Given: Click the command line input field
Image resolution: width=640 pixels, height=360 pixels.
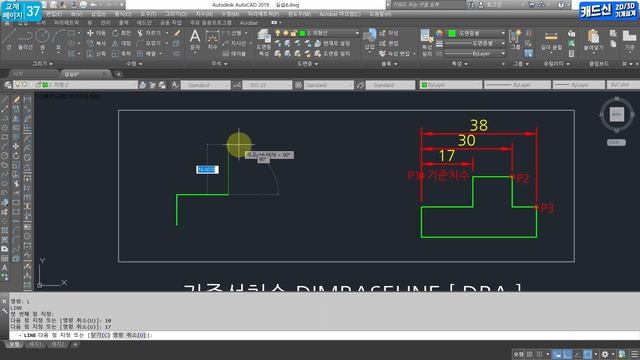Looking at the screenshot, I should click(324, 335).
